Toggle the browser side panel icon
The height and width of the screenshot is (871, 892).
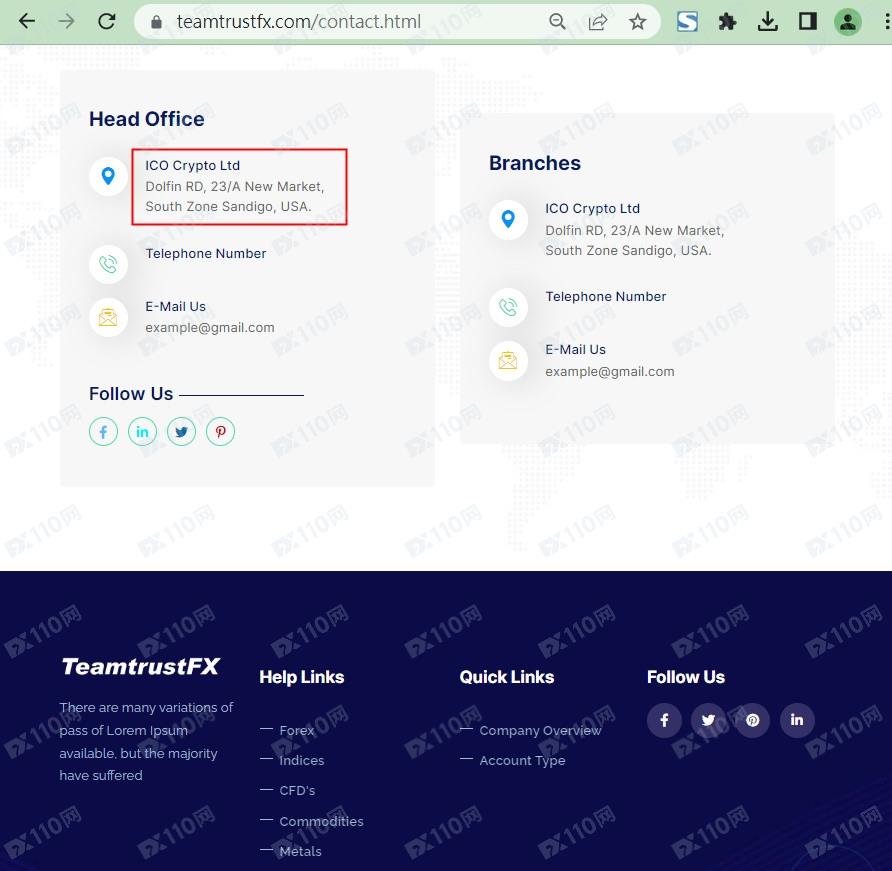click(808, 21)
